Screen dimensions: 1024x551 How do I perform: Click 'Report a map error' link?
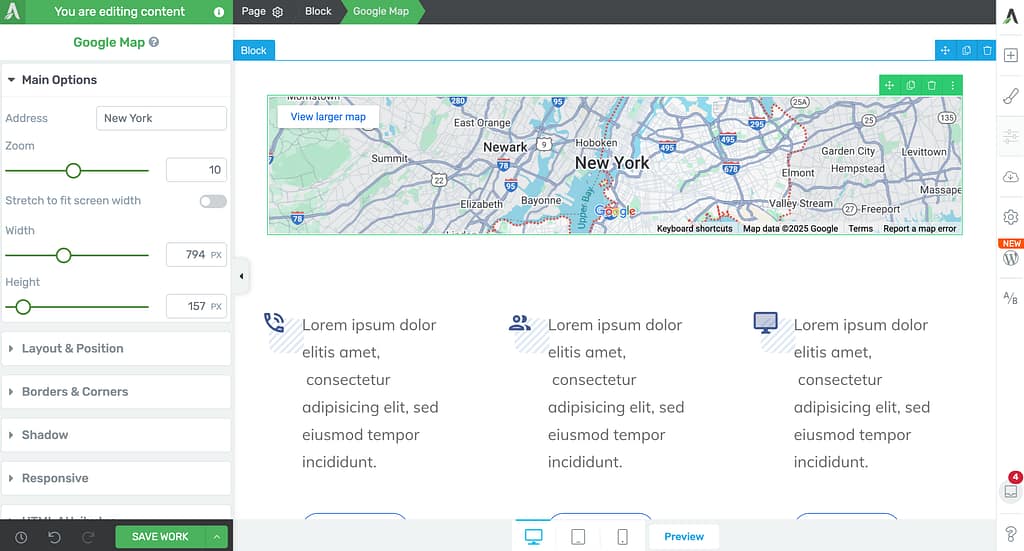click(x=920, y=228)
